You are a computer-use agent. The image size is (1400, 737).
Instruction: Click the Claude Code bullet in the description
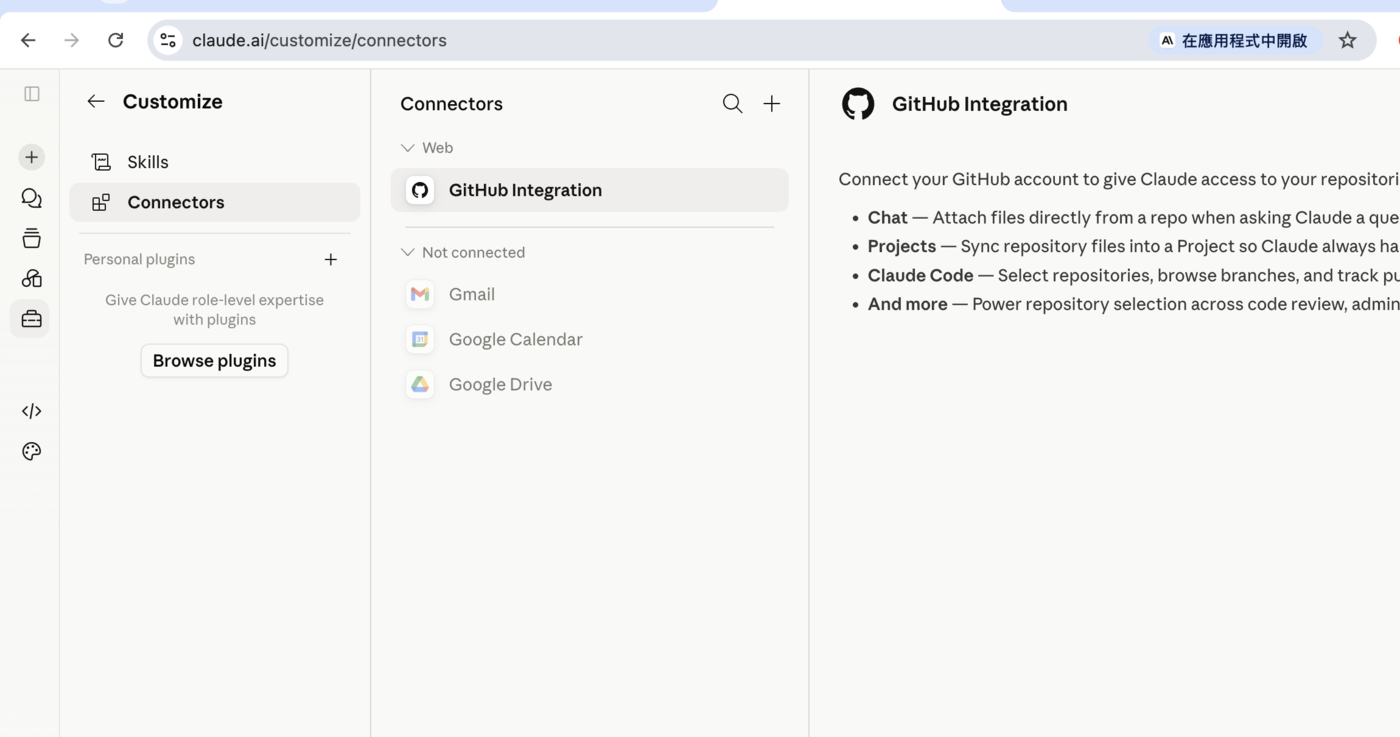pyautogui.click(x=1133, y=275)
